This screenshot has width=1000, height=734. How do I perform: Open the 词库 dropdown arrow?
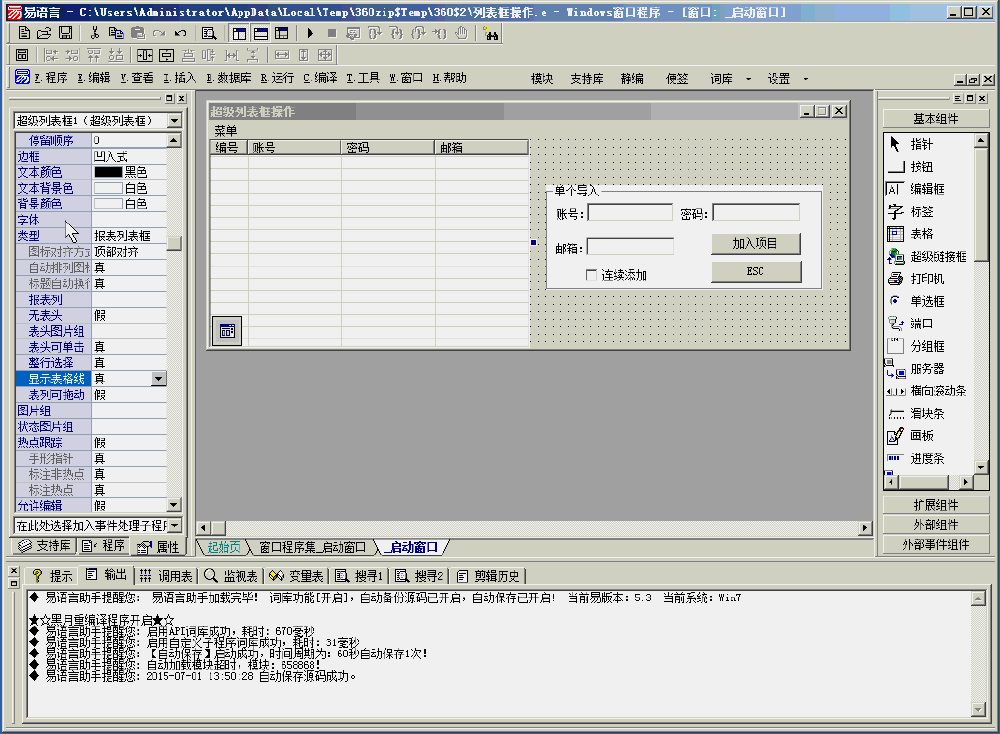749,79
